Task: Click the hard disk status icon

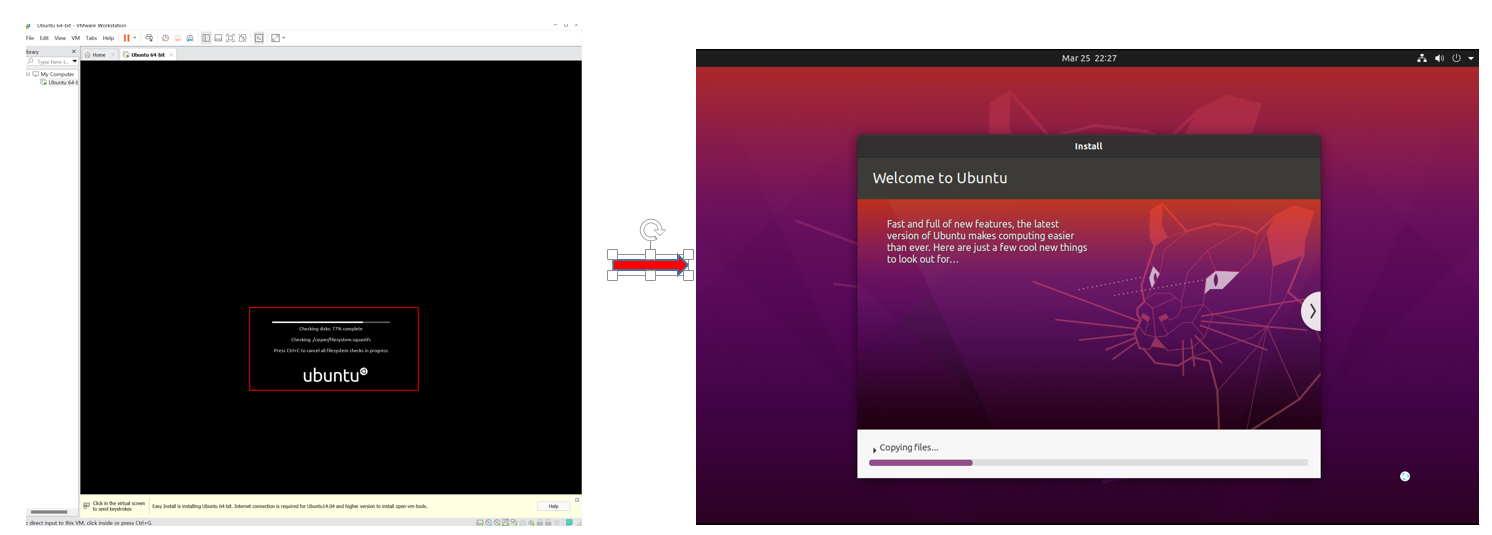Action: click(x=479, y=523)
